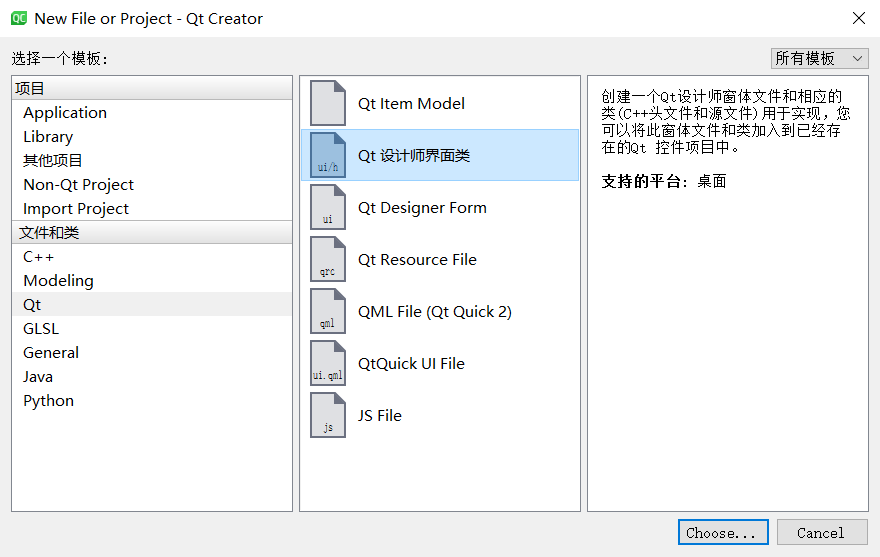The width and height of the screenshot is (880, 557).
Task: Choose the Qt Item Model template label
Action: 411,104
